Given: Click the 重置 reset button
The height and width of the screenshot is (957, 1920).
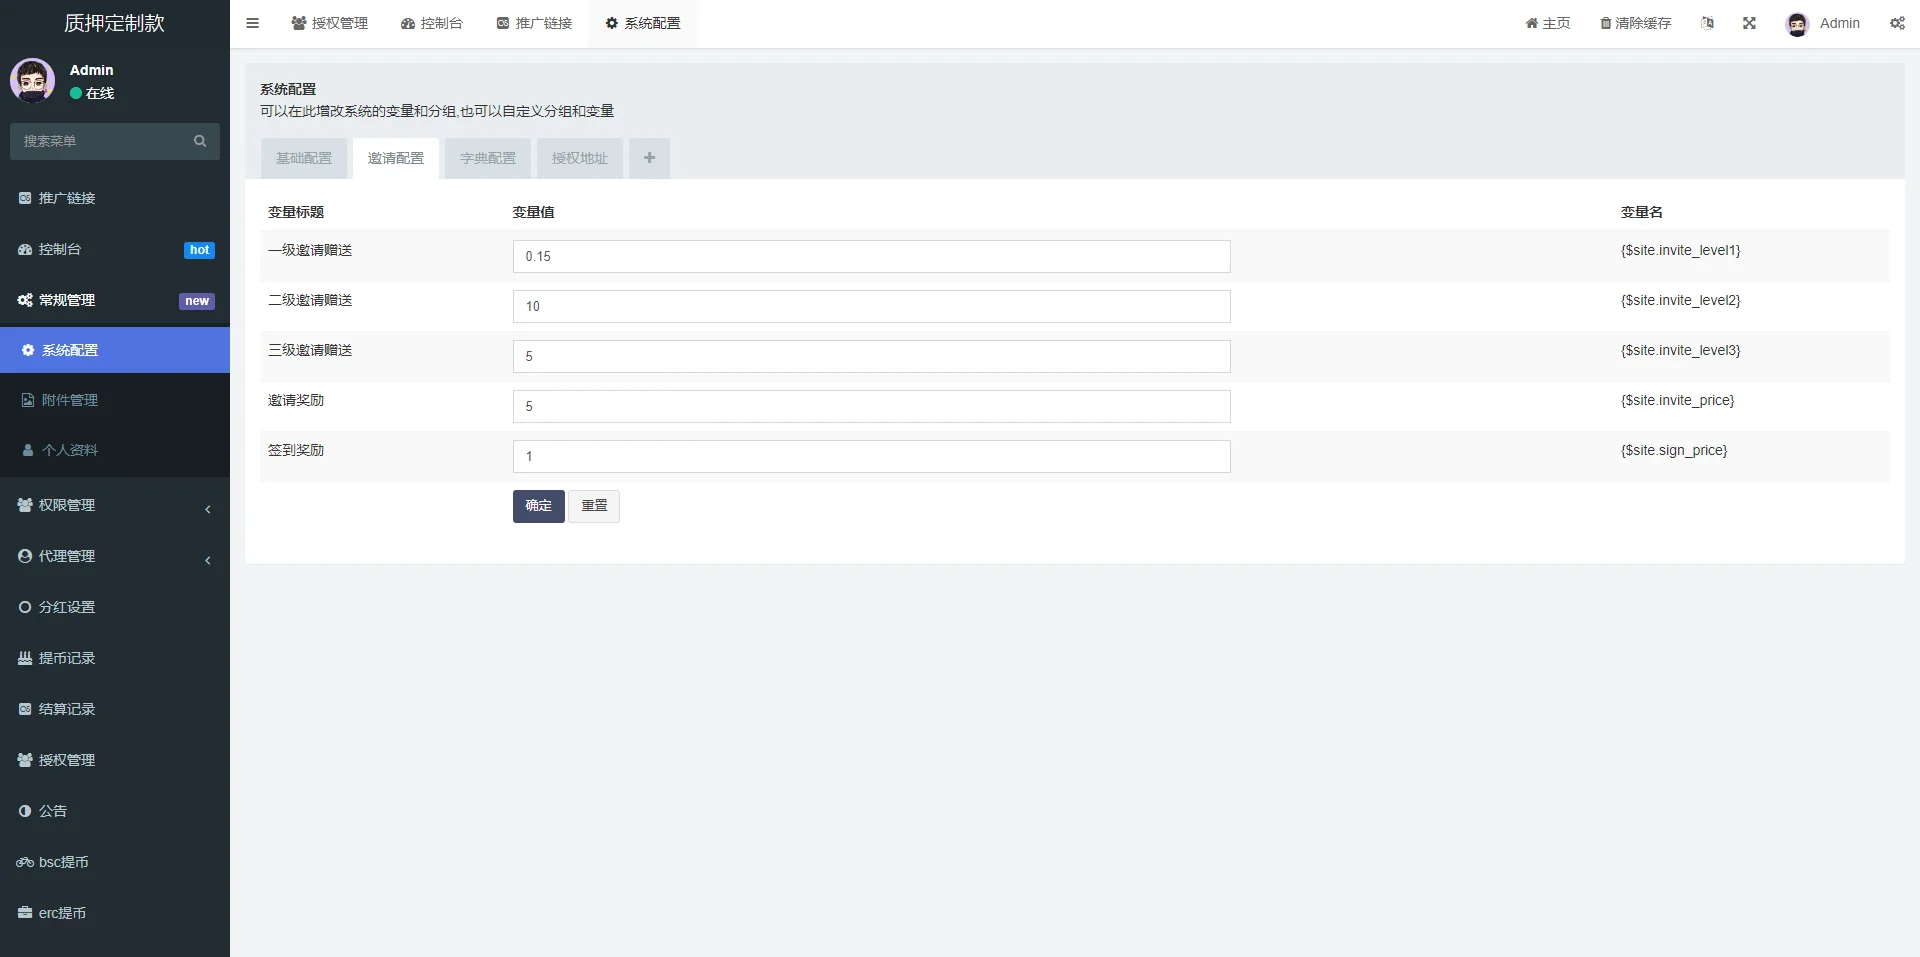Looking at the screenshot, I should click(x=594, y=506).
